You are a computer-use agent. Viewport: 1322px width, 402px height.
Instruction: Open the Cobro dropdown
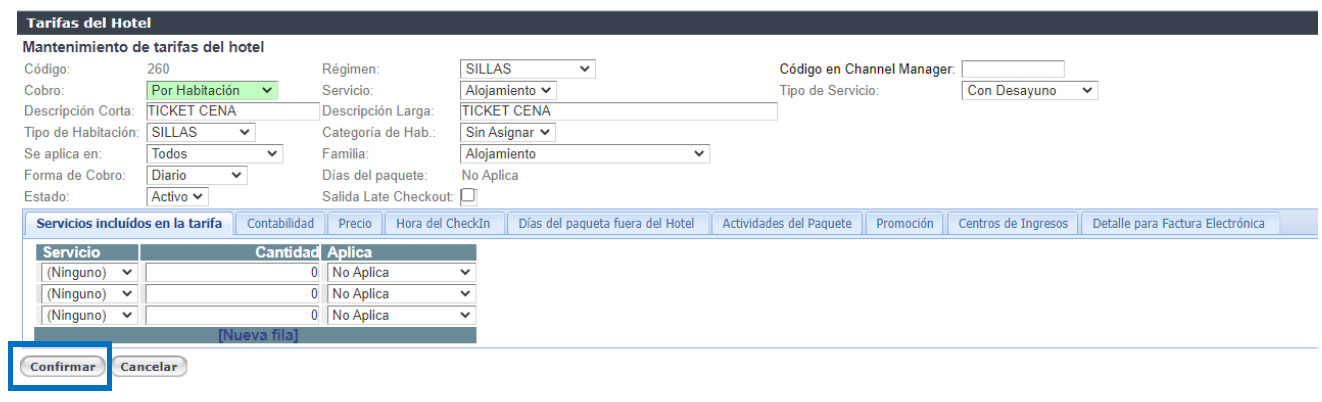[212, 90]
